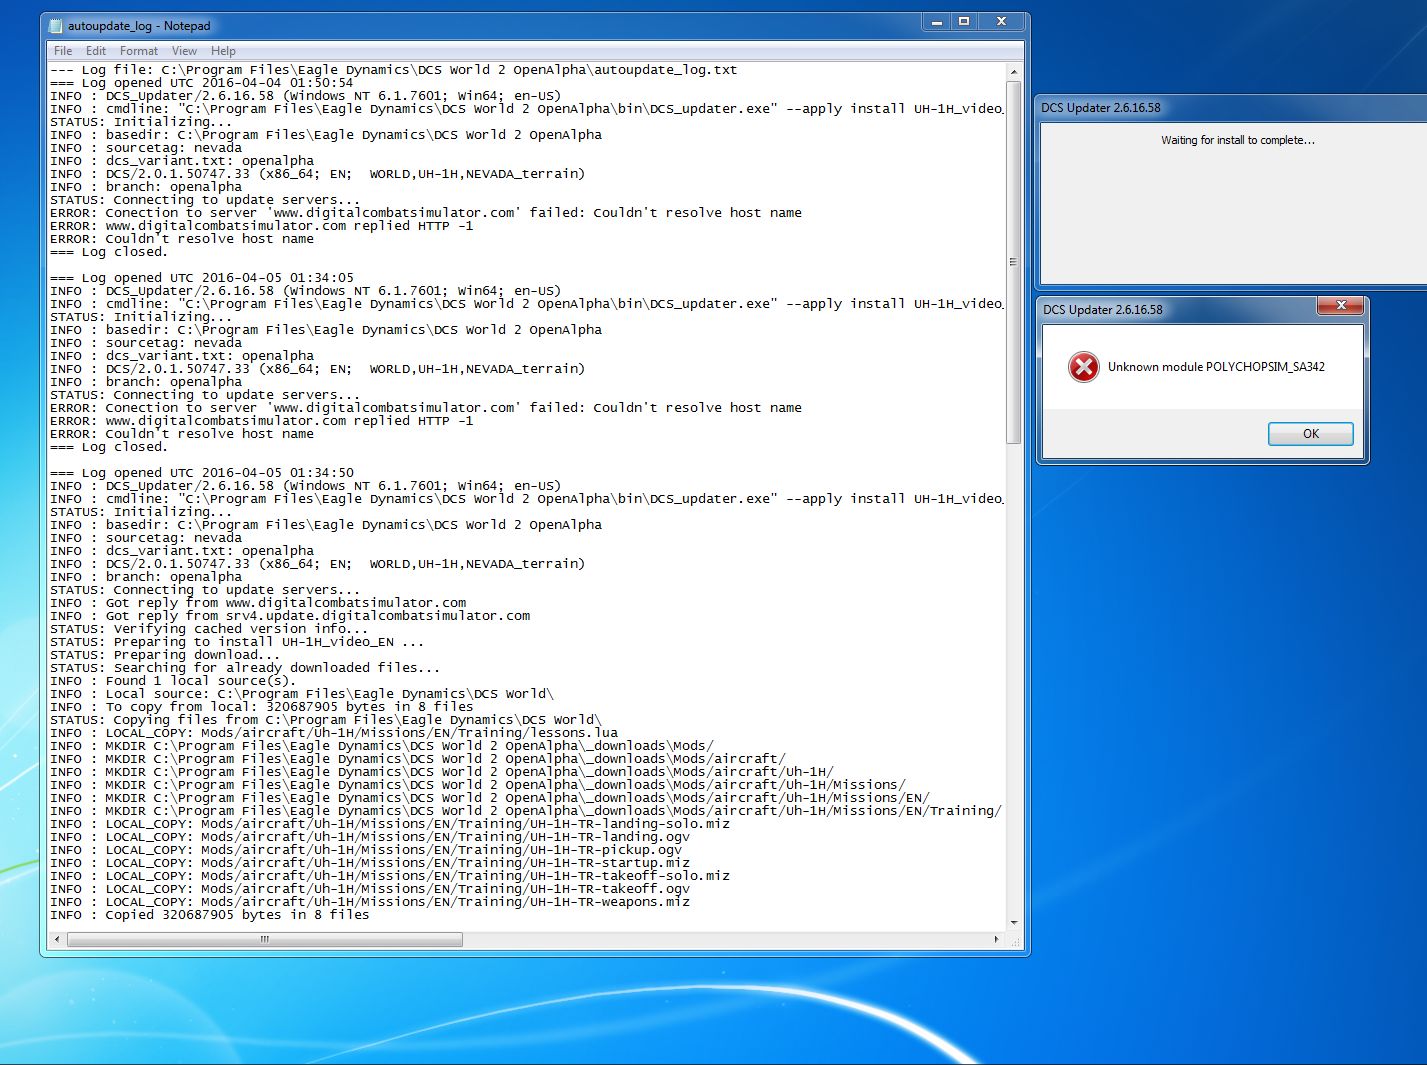This screenshot has width=1427, height=1065.
Task: Click the MKDIR '_downloads\Mods/' line
Action: click(382, 746)
